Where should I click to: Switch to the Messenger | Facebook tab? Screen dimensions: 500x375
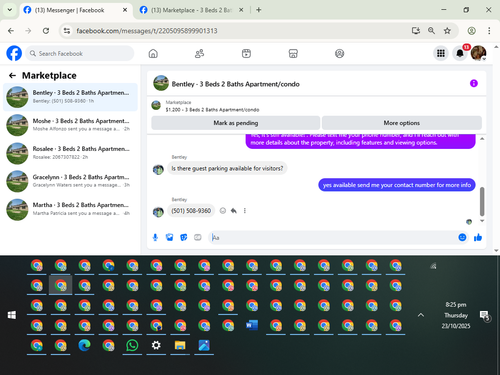(70, 10)
